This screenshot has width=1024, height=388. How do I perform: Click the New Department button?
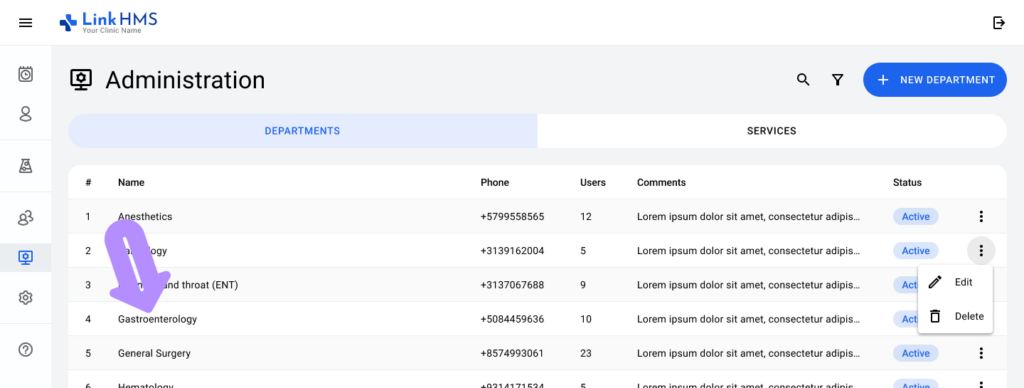[x=935, y=80]
